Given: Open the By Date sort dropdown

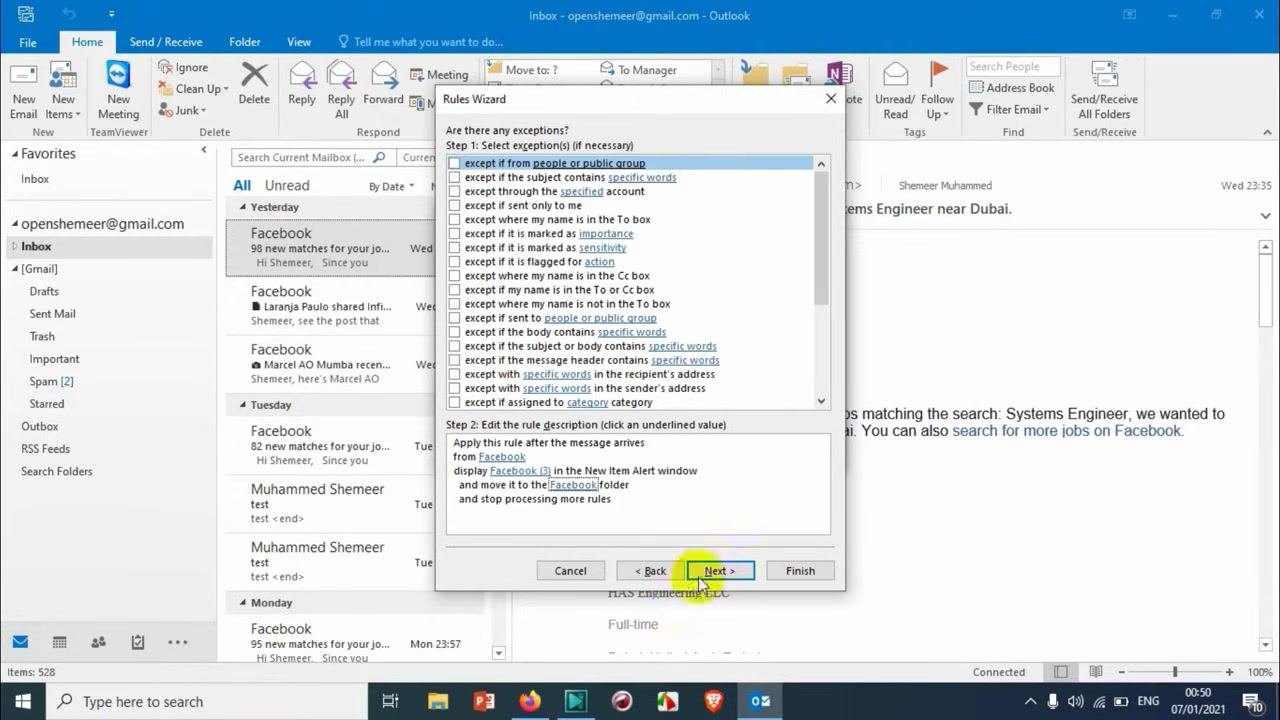Looking at the screenshot, I should point(391,186).
